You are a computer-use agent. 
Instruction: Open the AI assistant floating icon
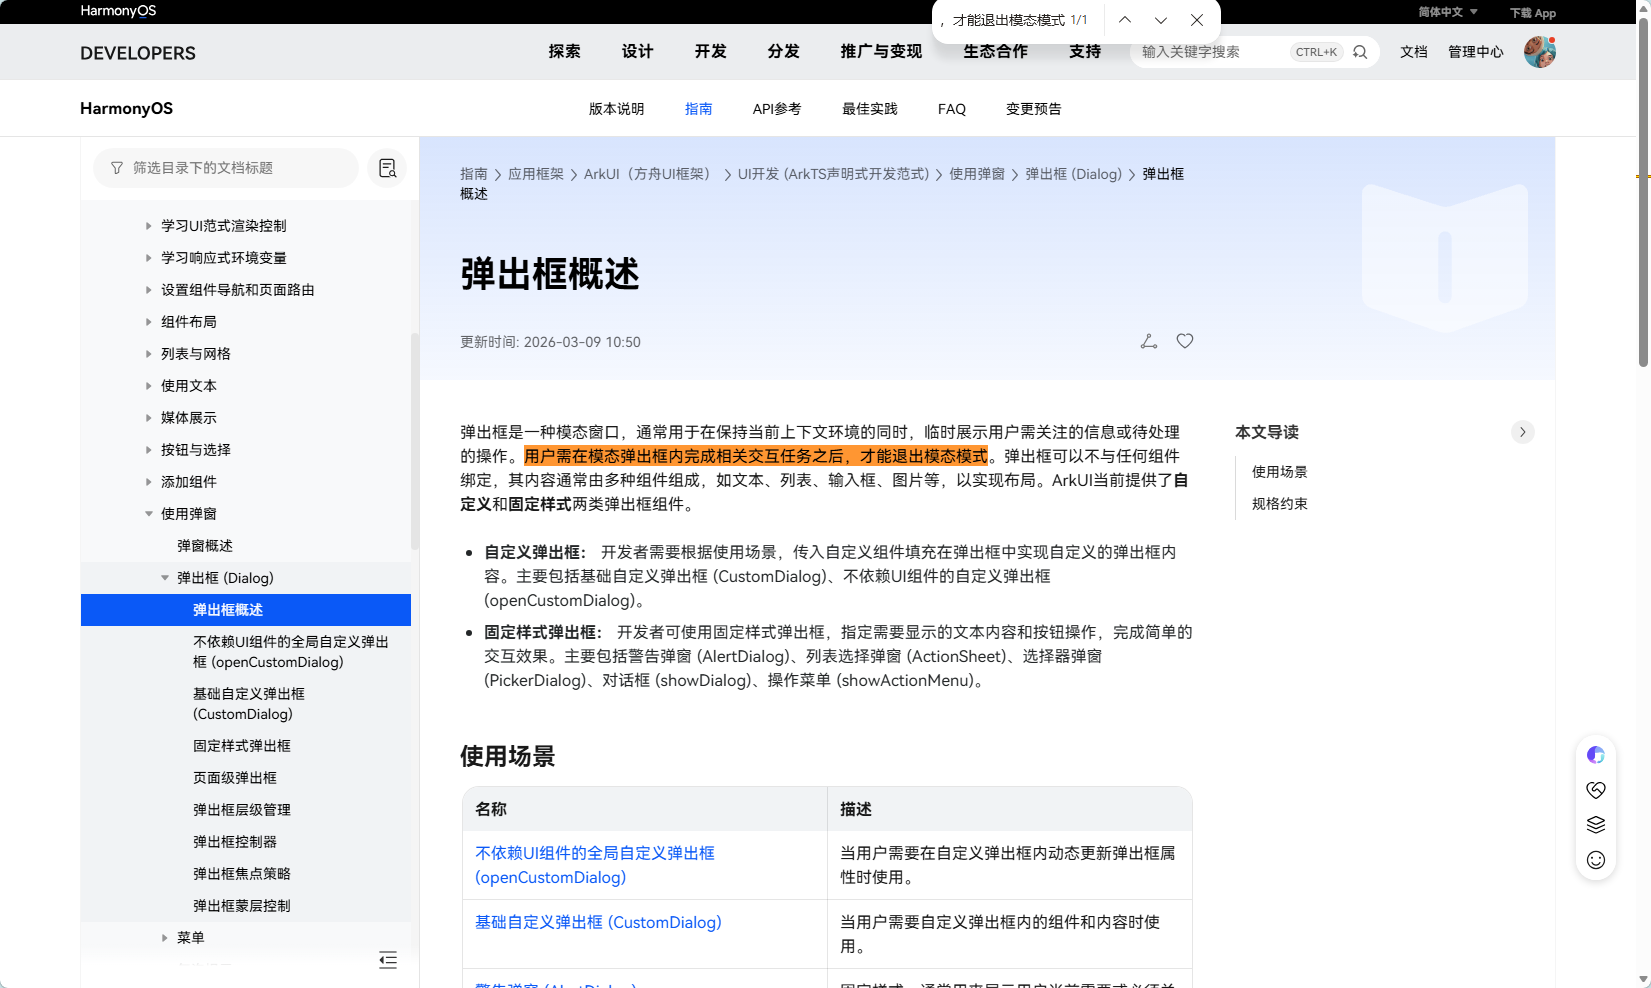(1596, 755)
